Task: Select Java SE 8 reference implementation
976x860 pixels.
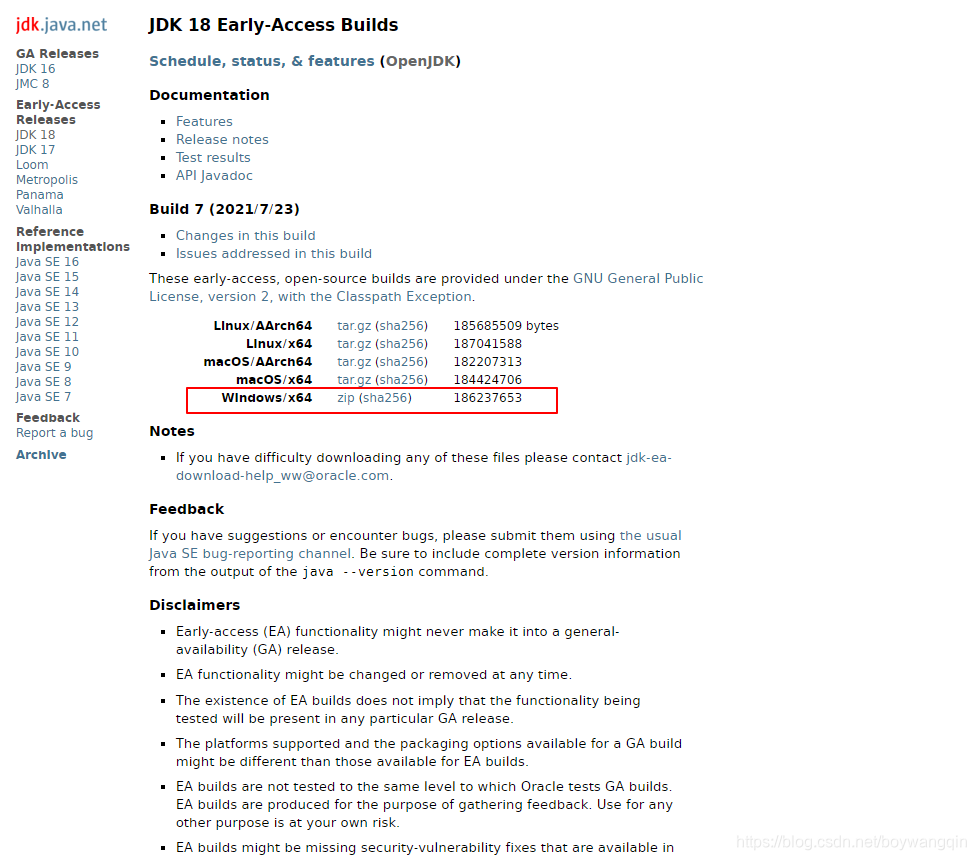Action: pyautogui.click(x=44, y=381)
